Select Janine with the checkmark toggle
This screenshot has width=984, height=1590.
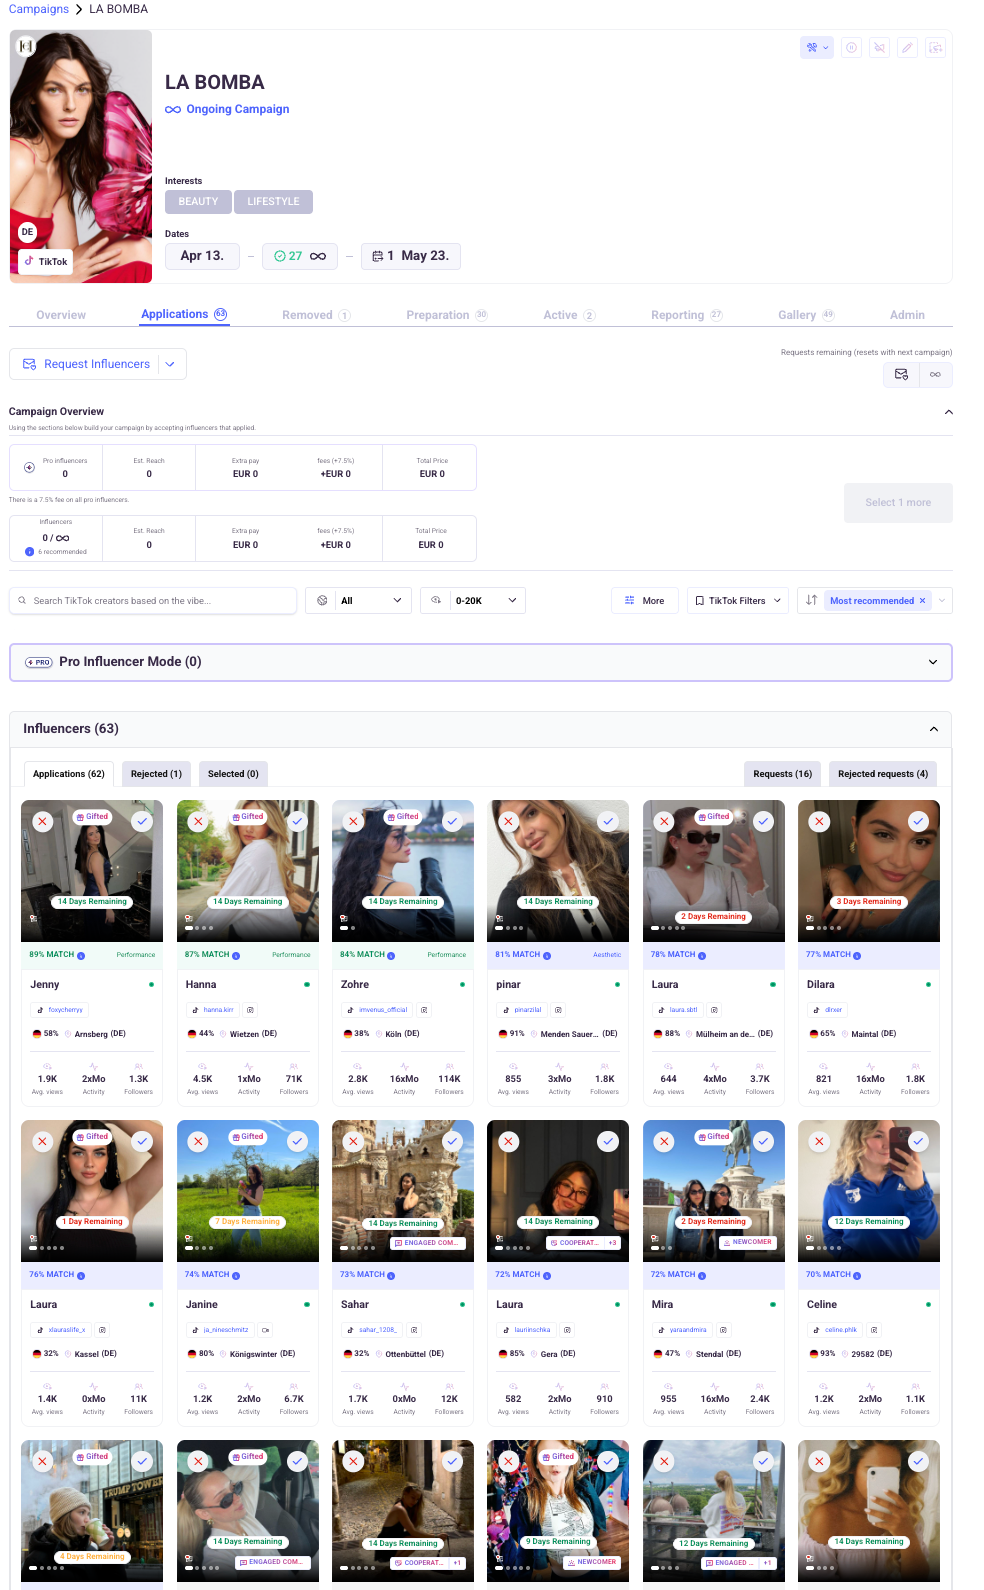click(x=297, y=1141)
